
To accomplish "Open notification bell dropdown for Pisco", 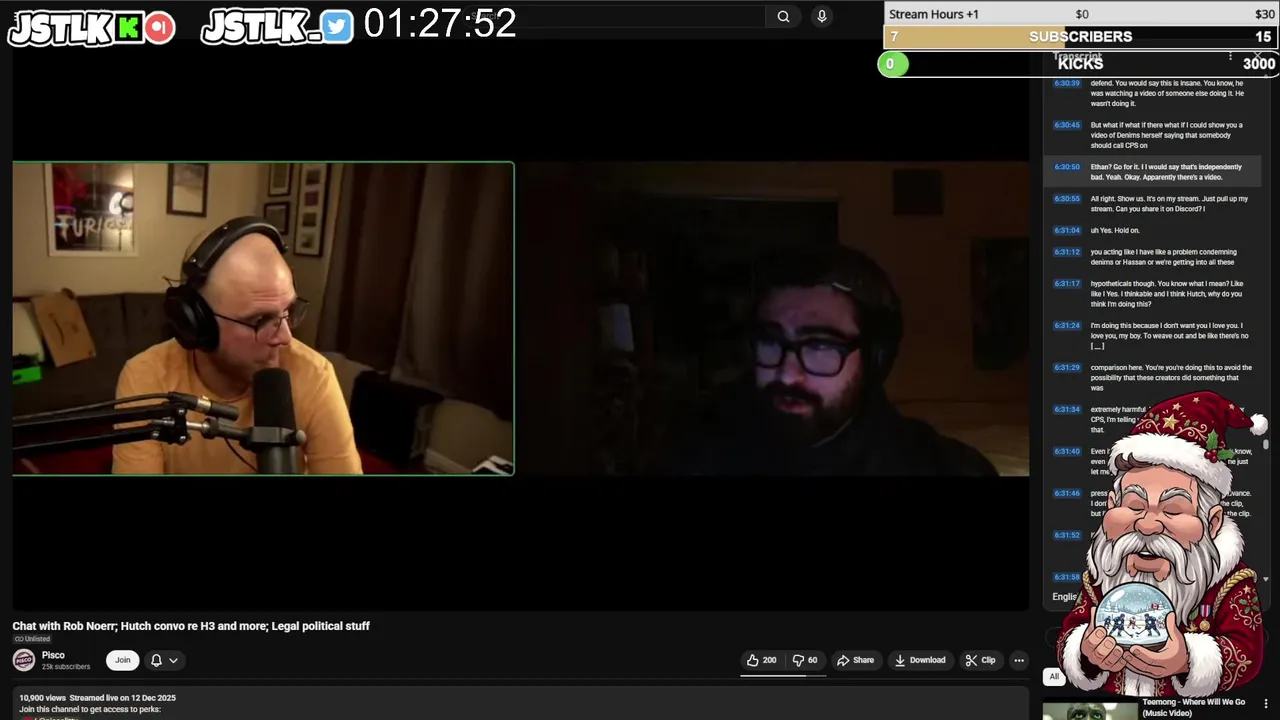I will pyautogui.click(x=164, y=660).
